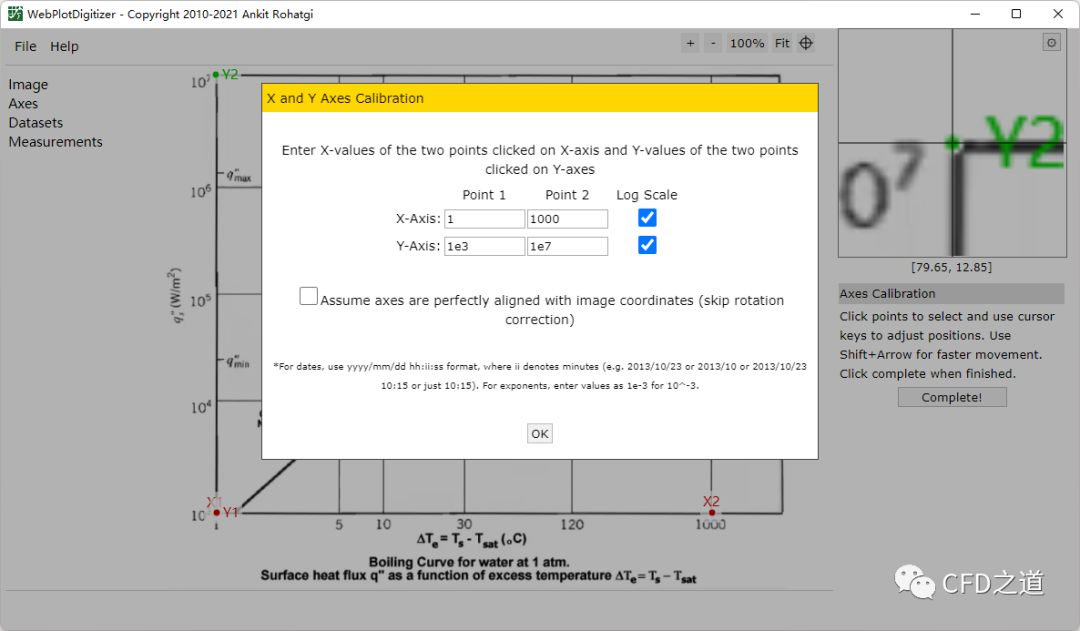
Task: Click the zoom in plus button
Action: 690,43
